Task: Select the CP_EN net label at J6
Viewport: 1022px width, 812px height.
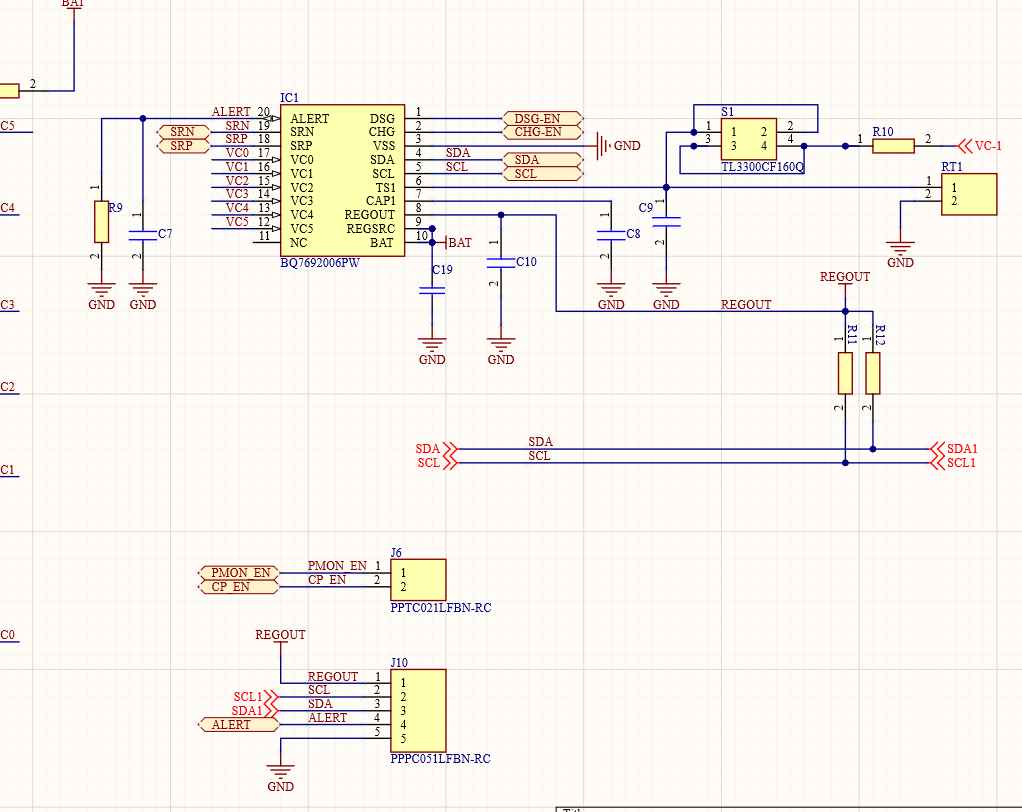Action: 327,579
